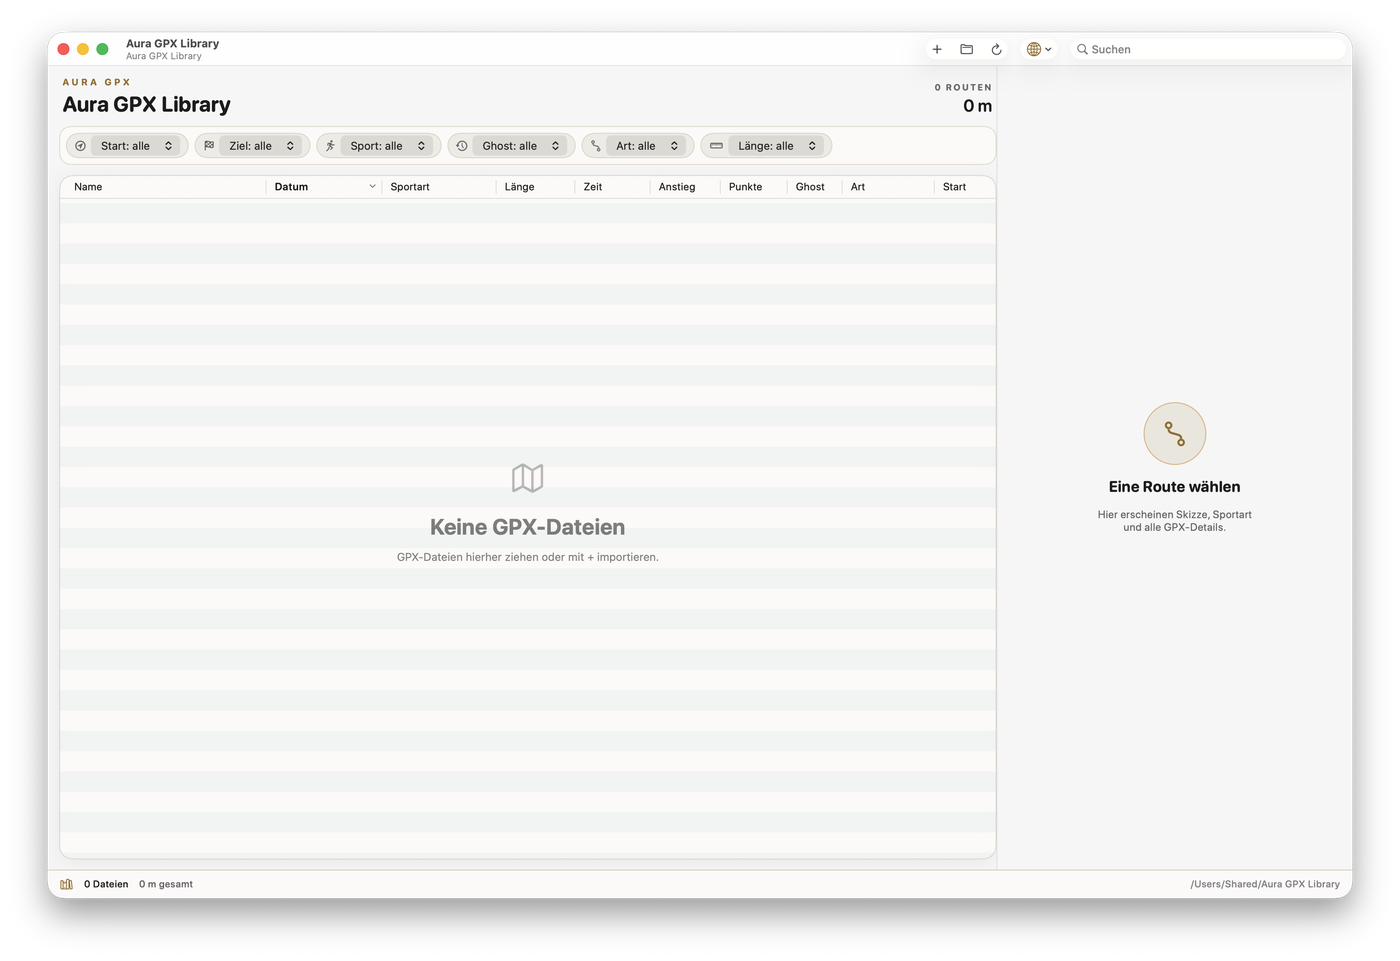Click the 'Hier erscheinen Skizze' description text
The image size is (1400, 961).
1174,521
